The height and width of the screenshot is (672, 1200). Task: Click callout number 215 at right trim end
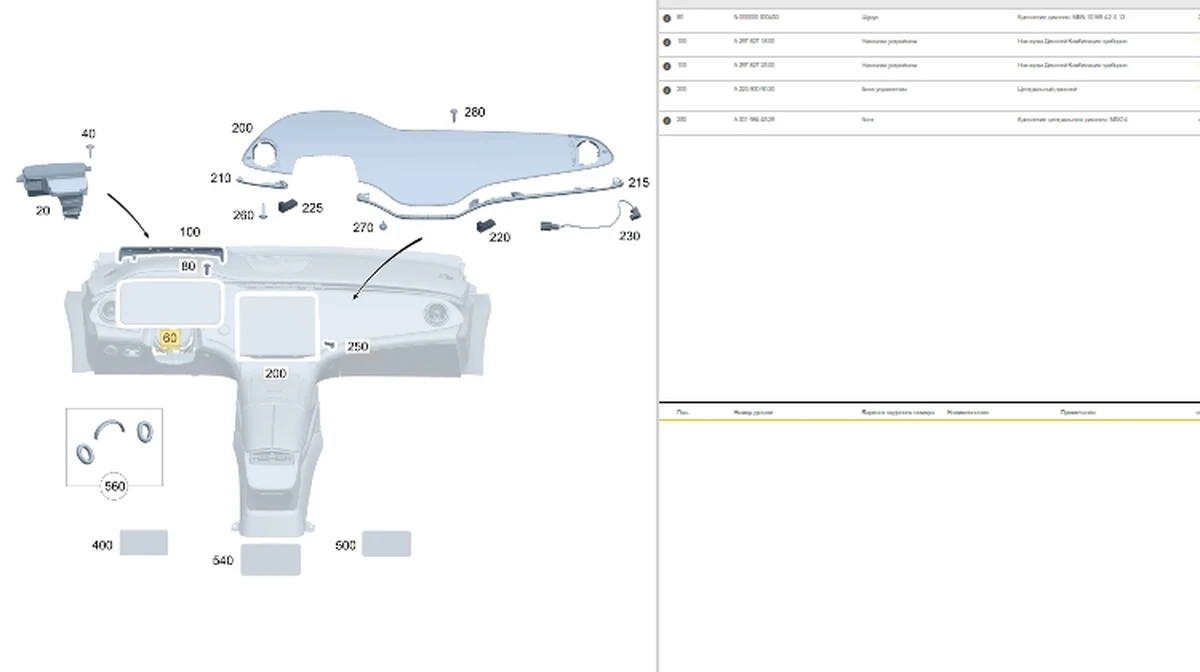click(638, 183)
